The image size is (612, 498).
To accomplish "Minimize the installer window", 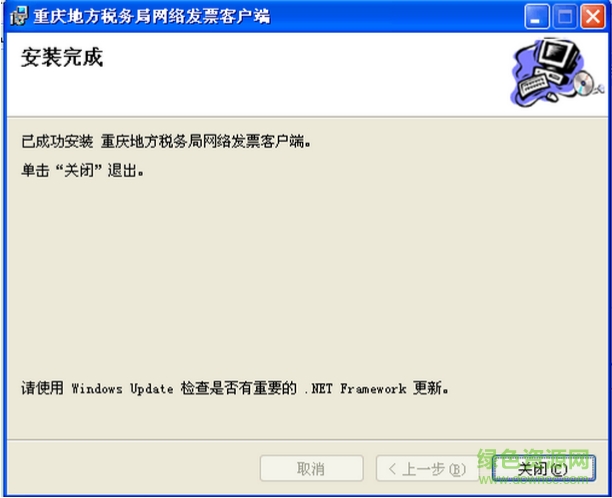I will click(x=537, y=16).
